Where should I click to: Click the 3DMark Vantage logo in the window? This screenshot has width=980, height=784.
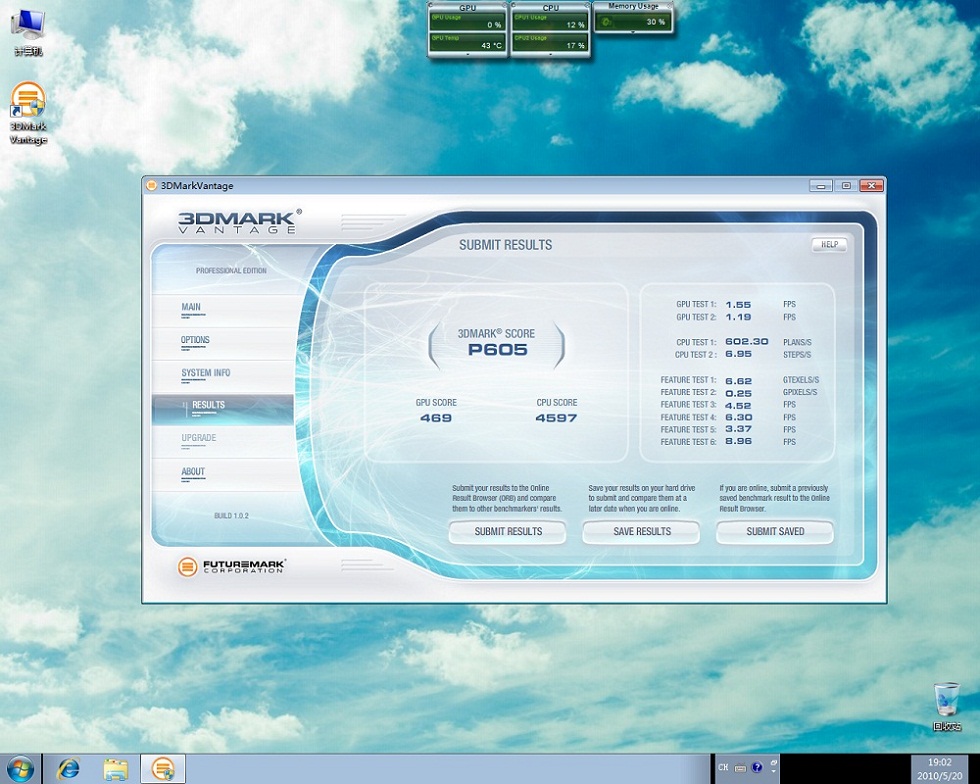[238, 221]
